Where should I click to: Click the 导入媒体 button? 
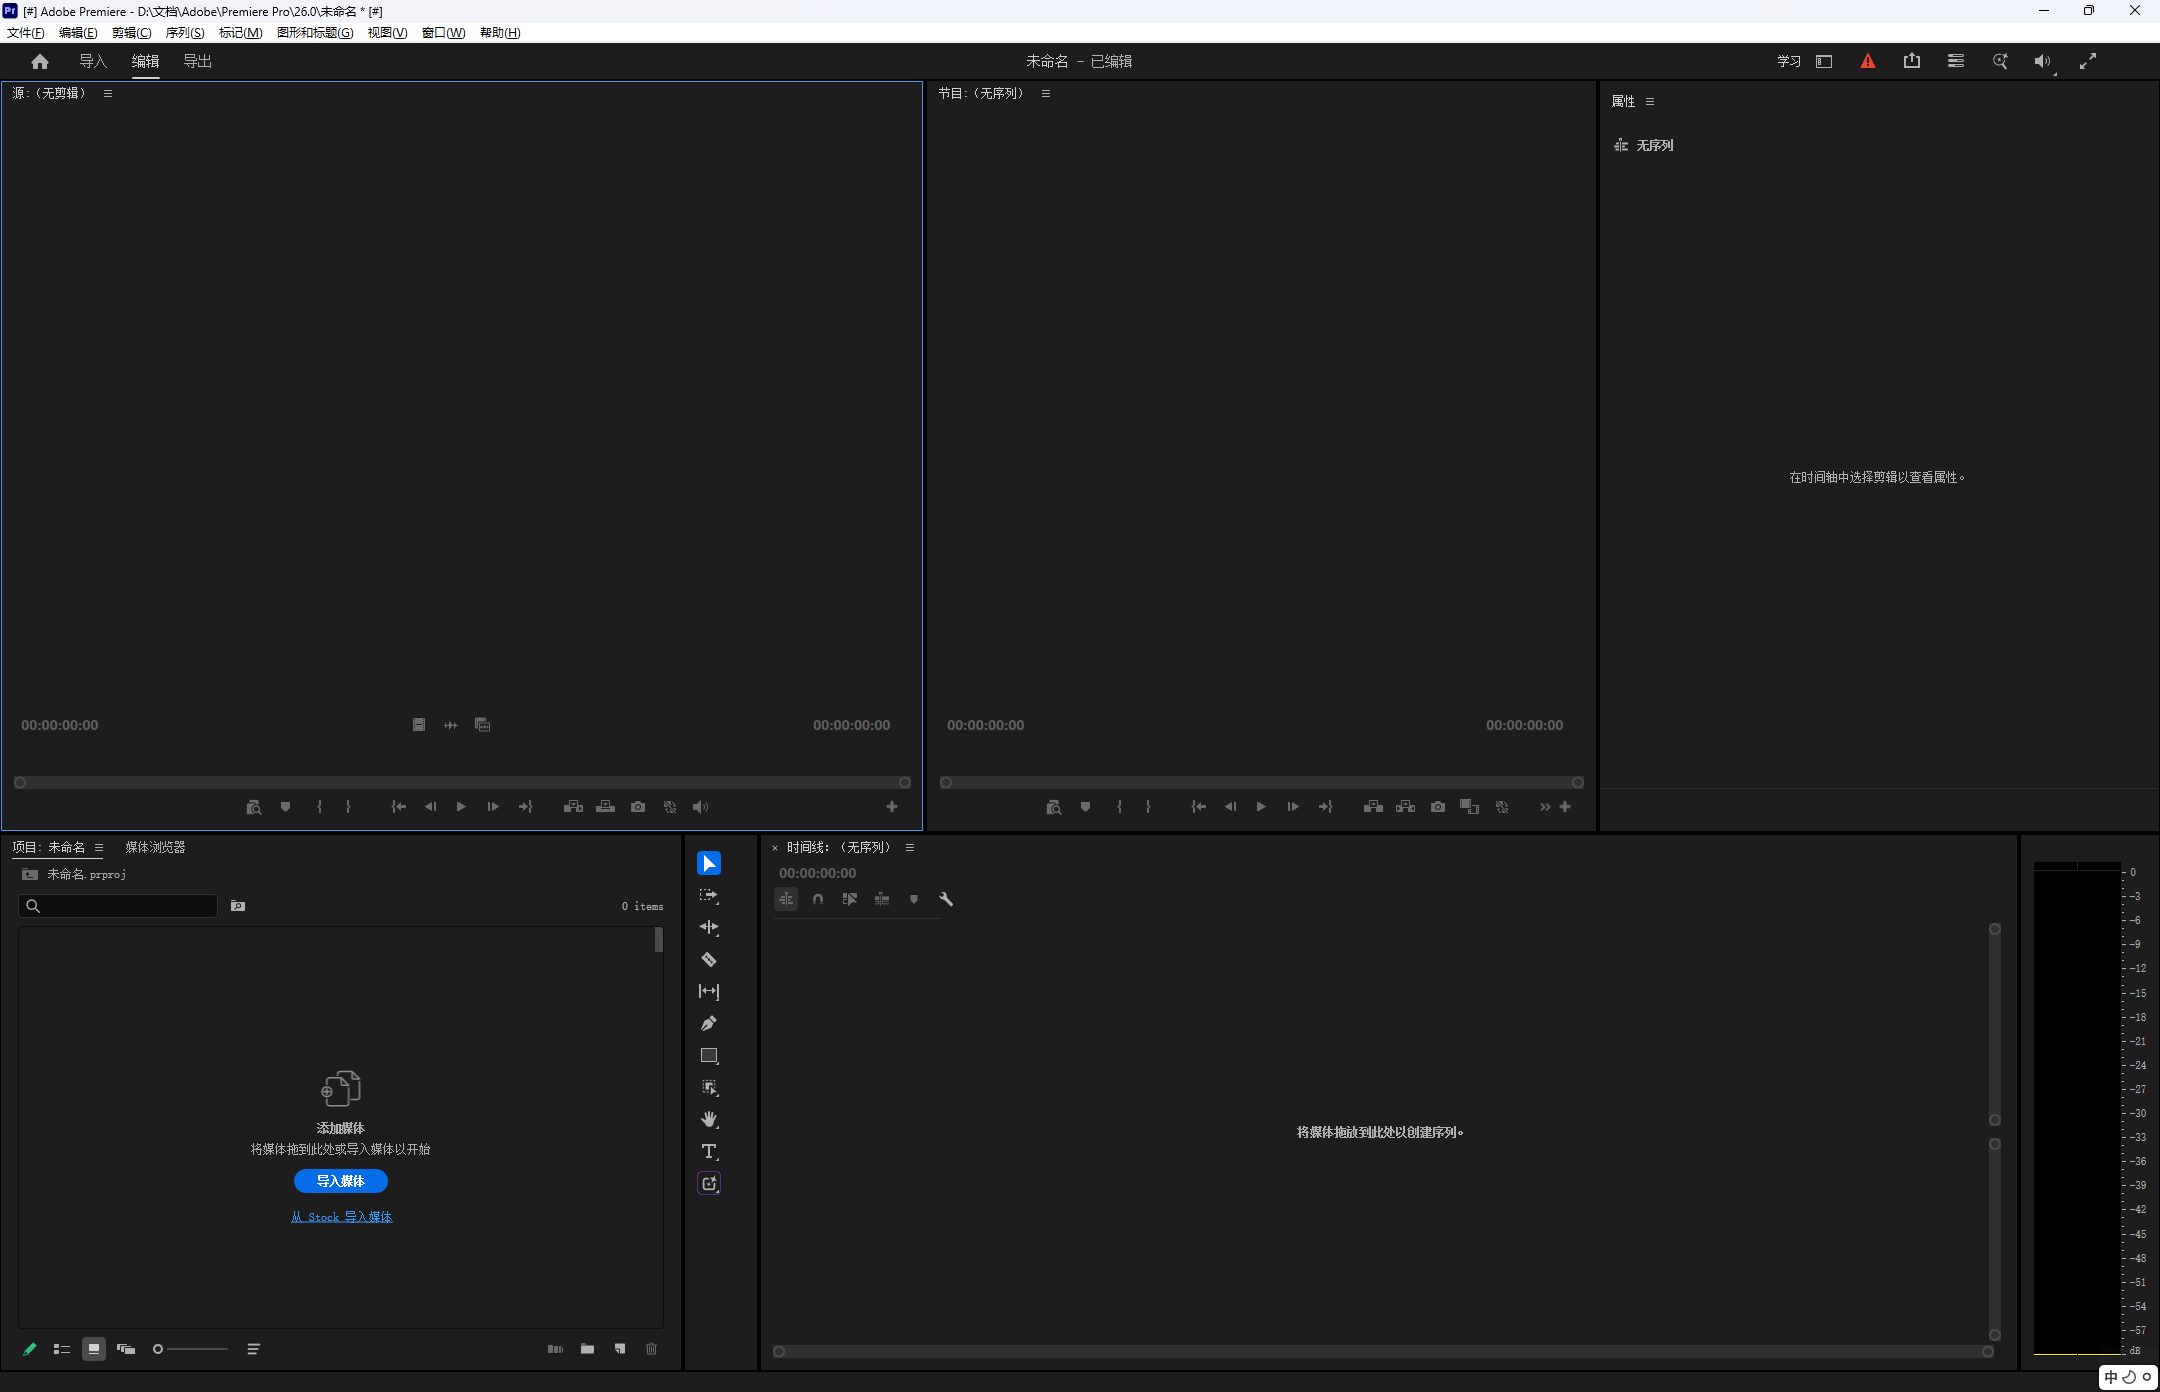341,1181
